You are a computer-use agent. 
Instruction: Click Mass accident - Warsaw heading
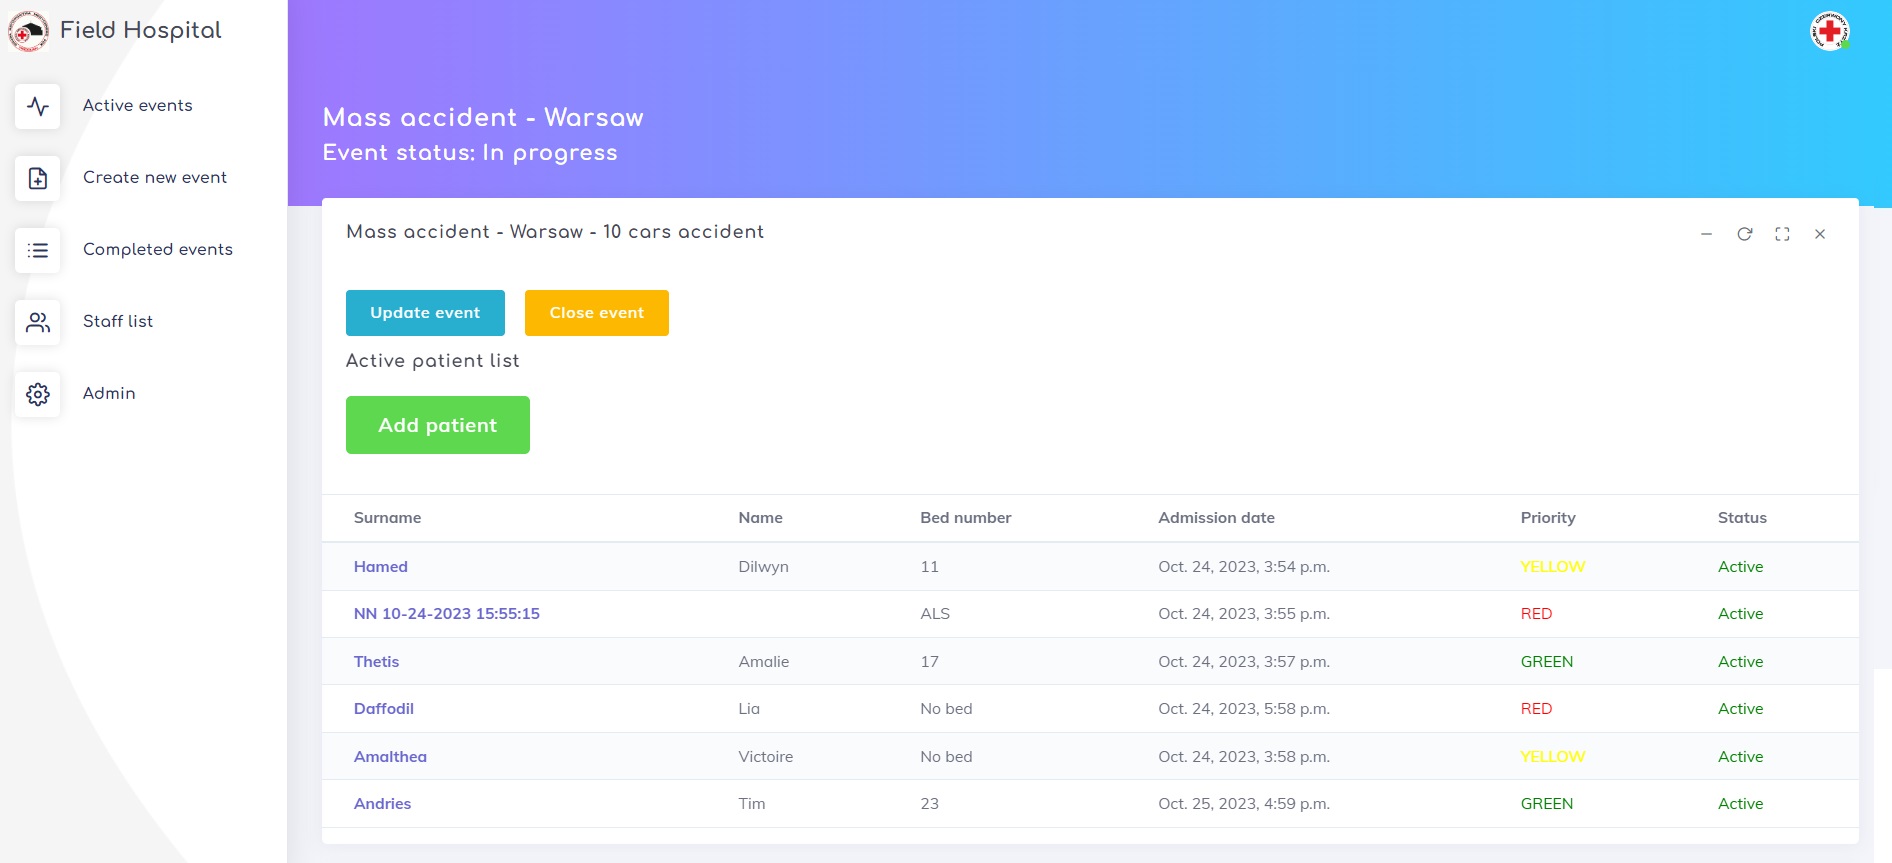tap(483, 118)
